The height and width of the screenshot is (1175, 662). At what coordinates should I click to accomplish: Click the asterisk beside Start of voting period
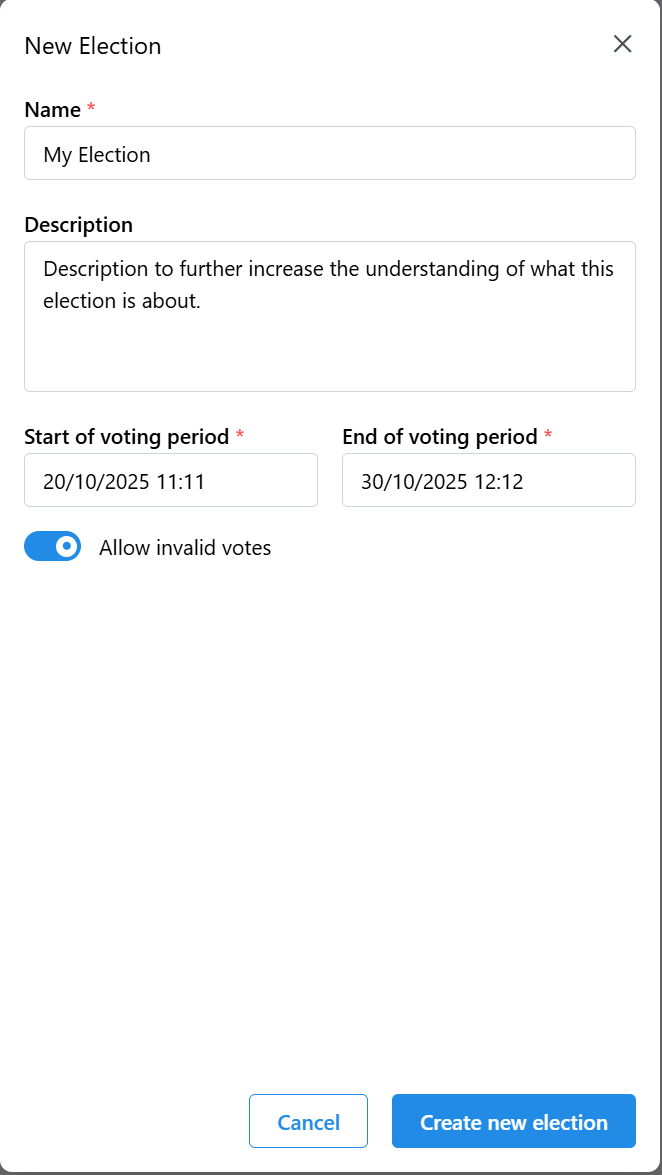click(x=240, y=436)
